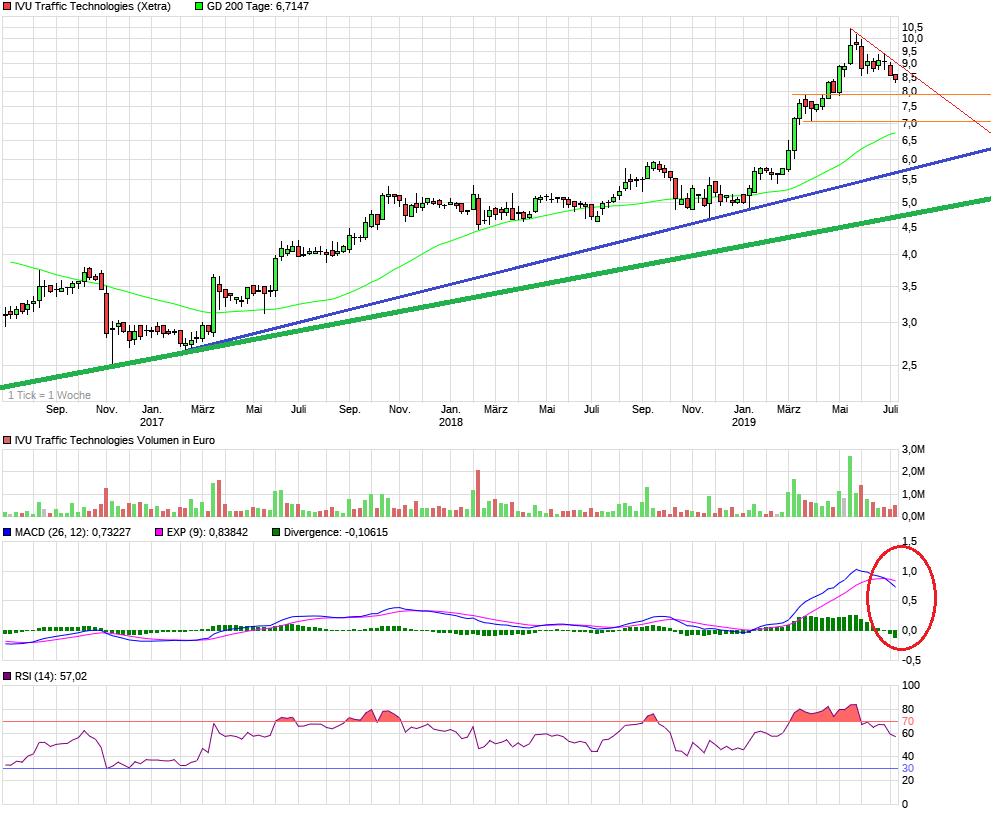Select the 'GD 200 Tage: 6,7147' label

pyautogui.click(x=258, y=6)
